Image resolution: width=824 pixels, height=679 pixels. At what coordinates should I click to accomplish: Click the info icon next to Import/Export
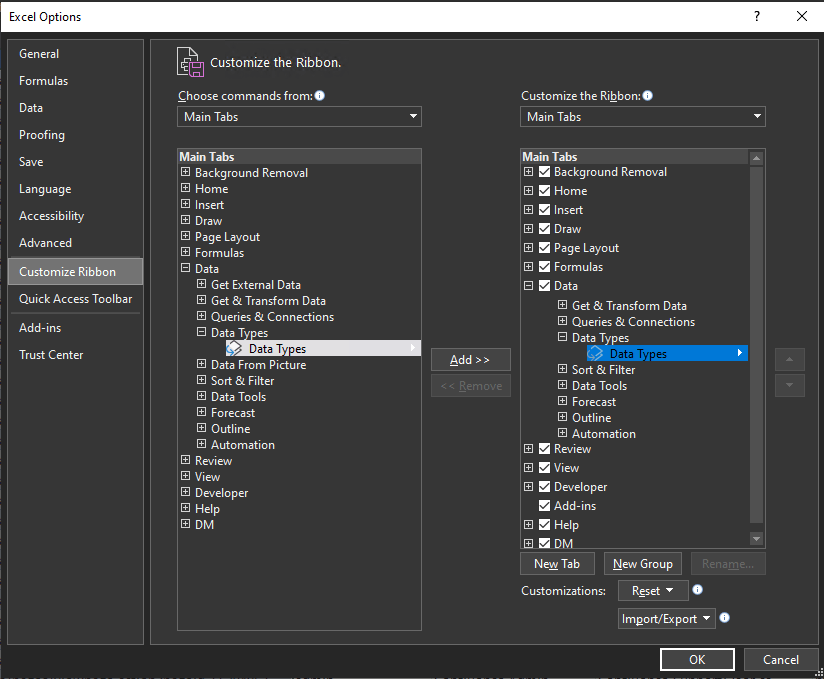pos(724,618)
